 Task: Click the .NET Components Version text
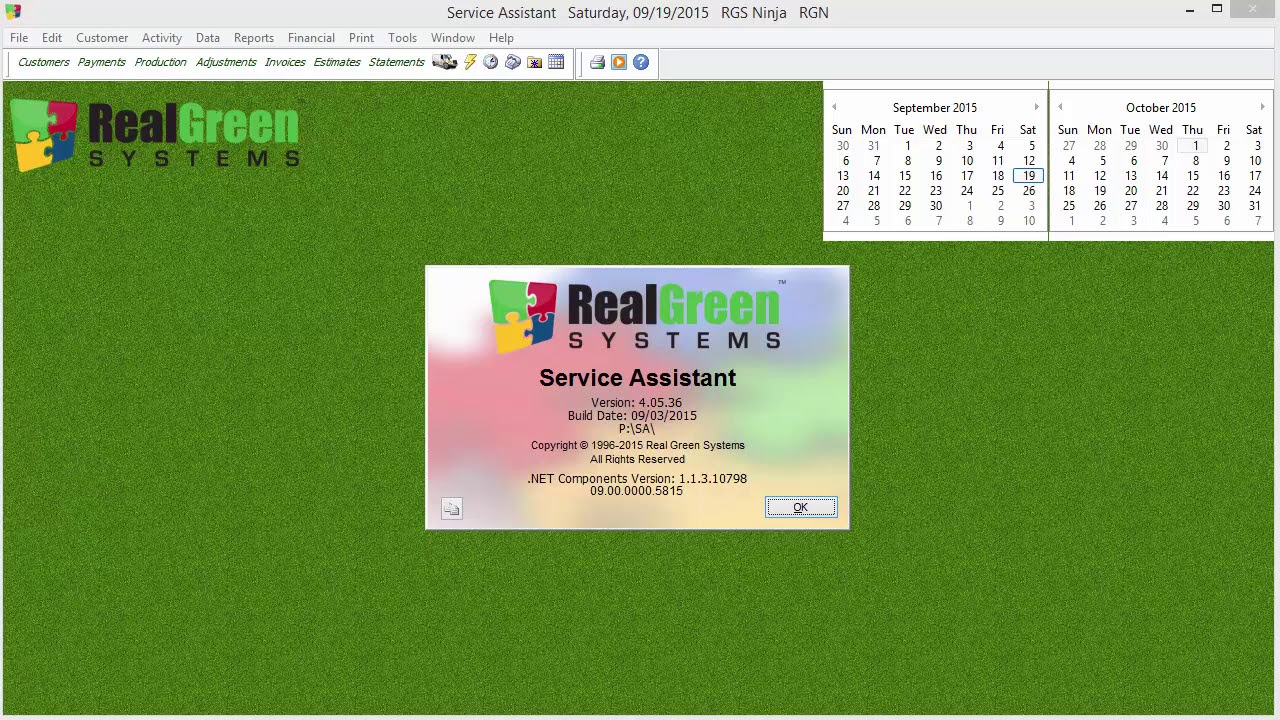[x=637, y=479]
